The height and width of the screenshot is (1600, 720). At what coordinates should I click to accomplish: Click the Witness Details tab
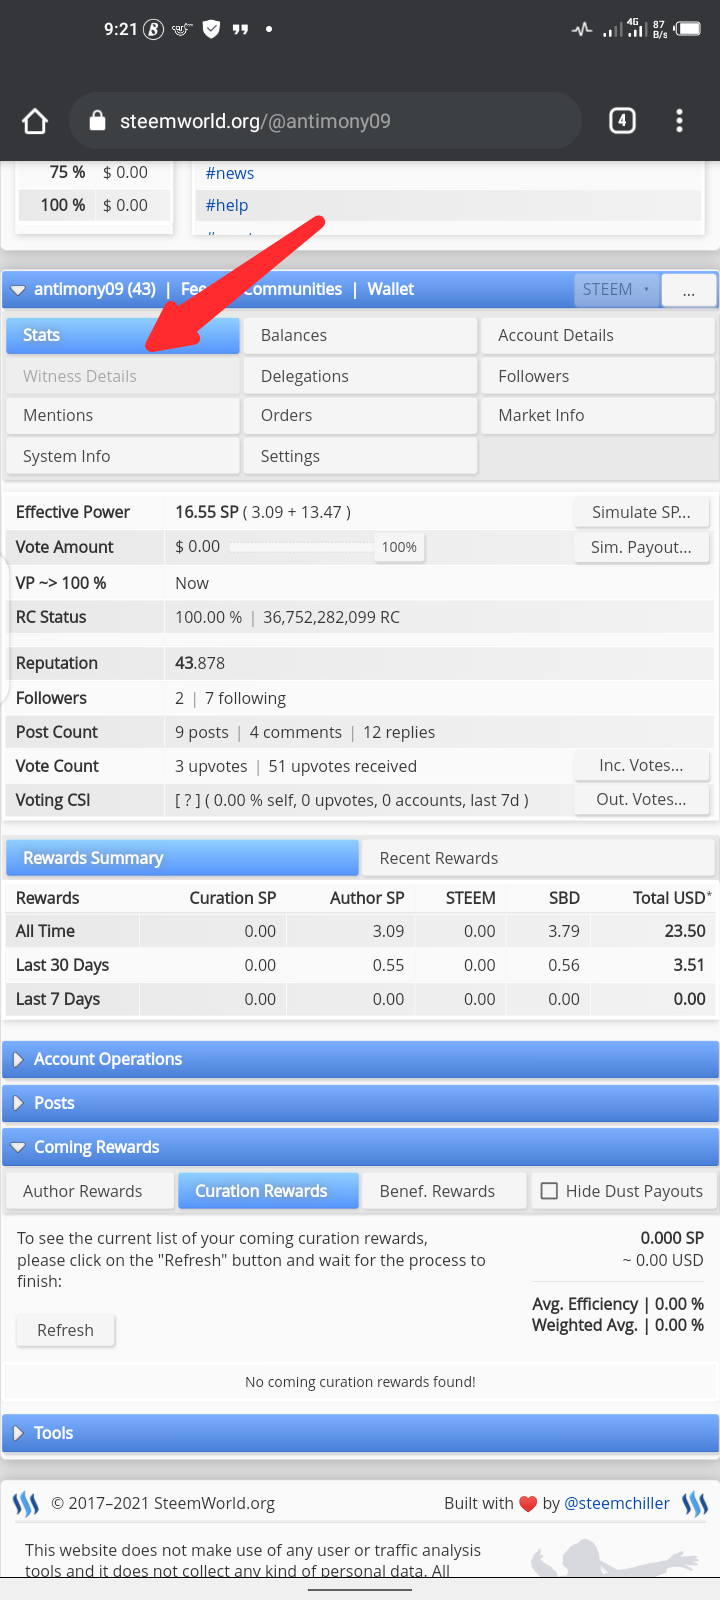123,376
